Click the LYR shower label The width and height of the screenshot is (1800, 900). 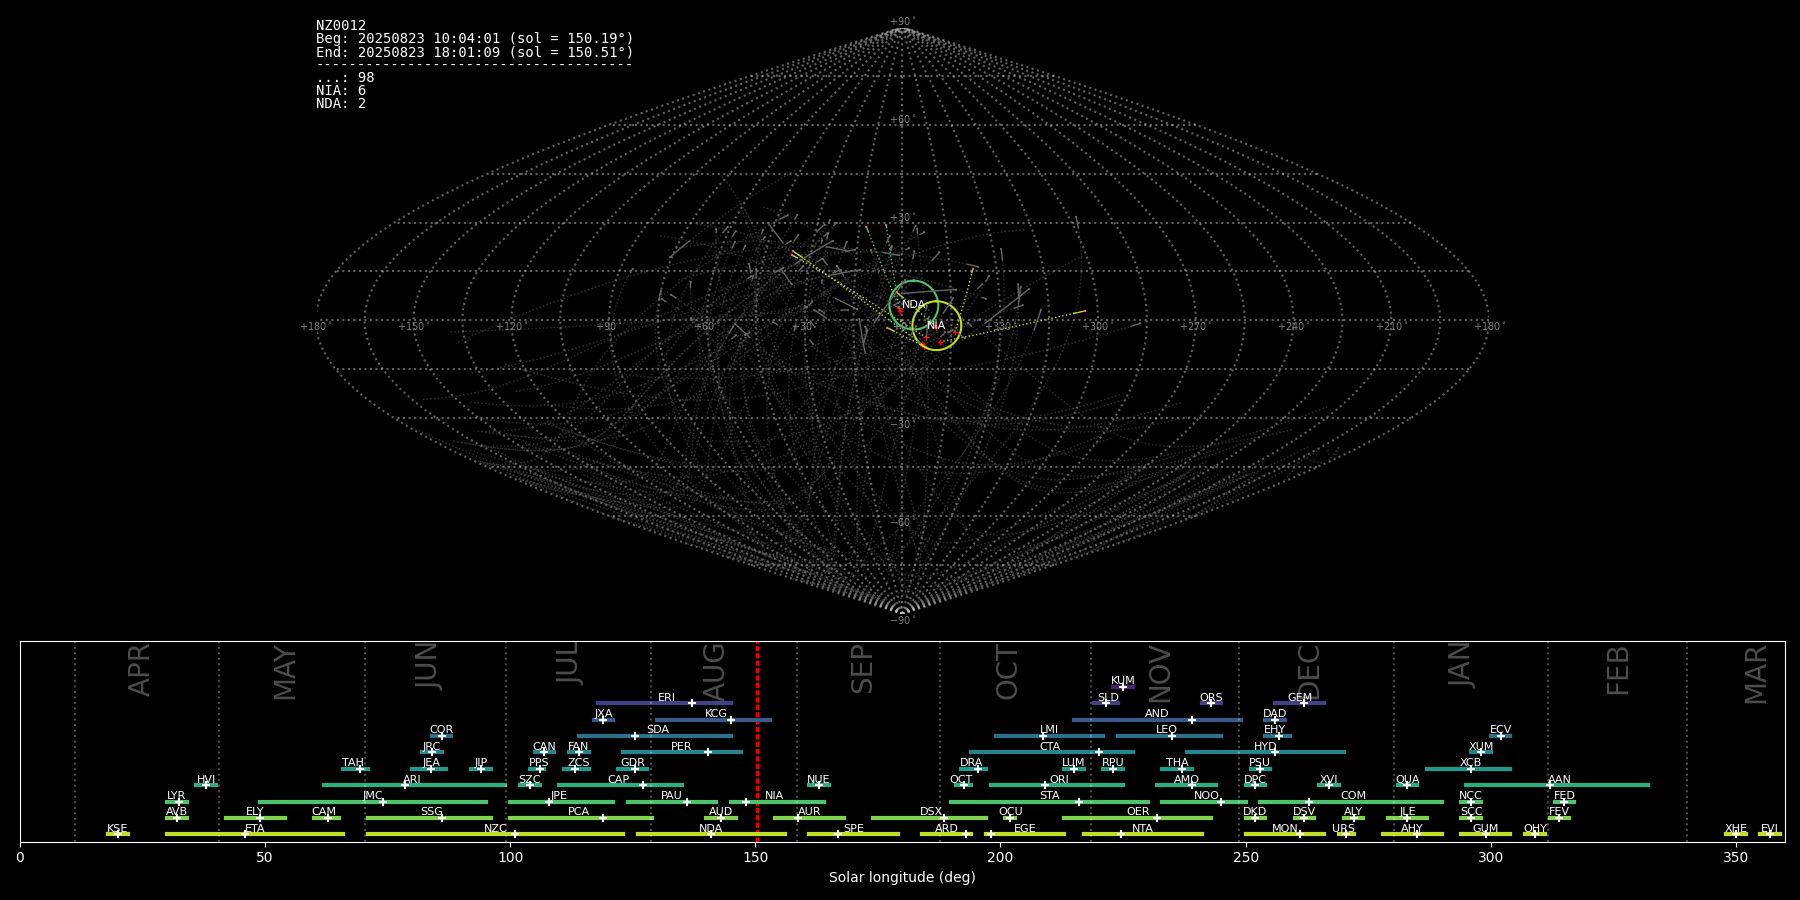176,796
